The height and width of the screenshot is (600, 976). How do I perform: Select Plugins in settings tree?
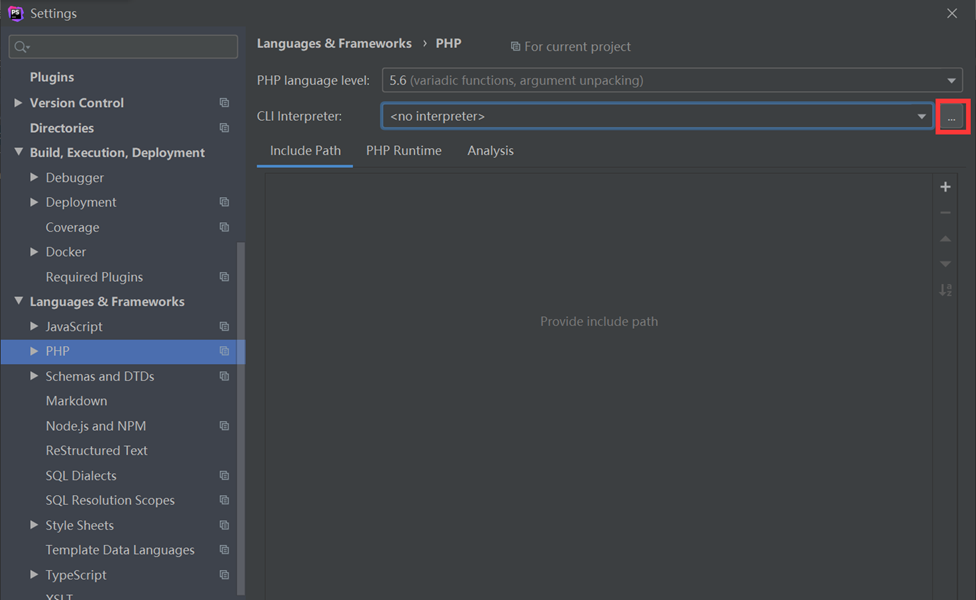pos(52,77)
